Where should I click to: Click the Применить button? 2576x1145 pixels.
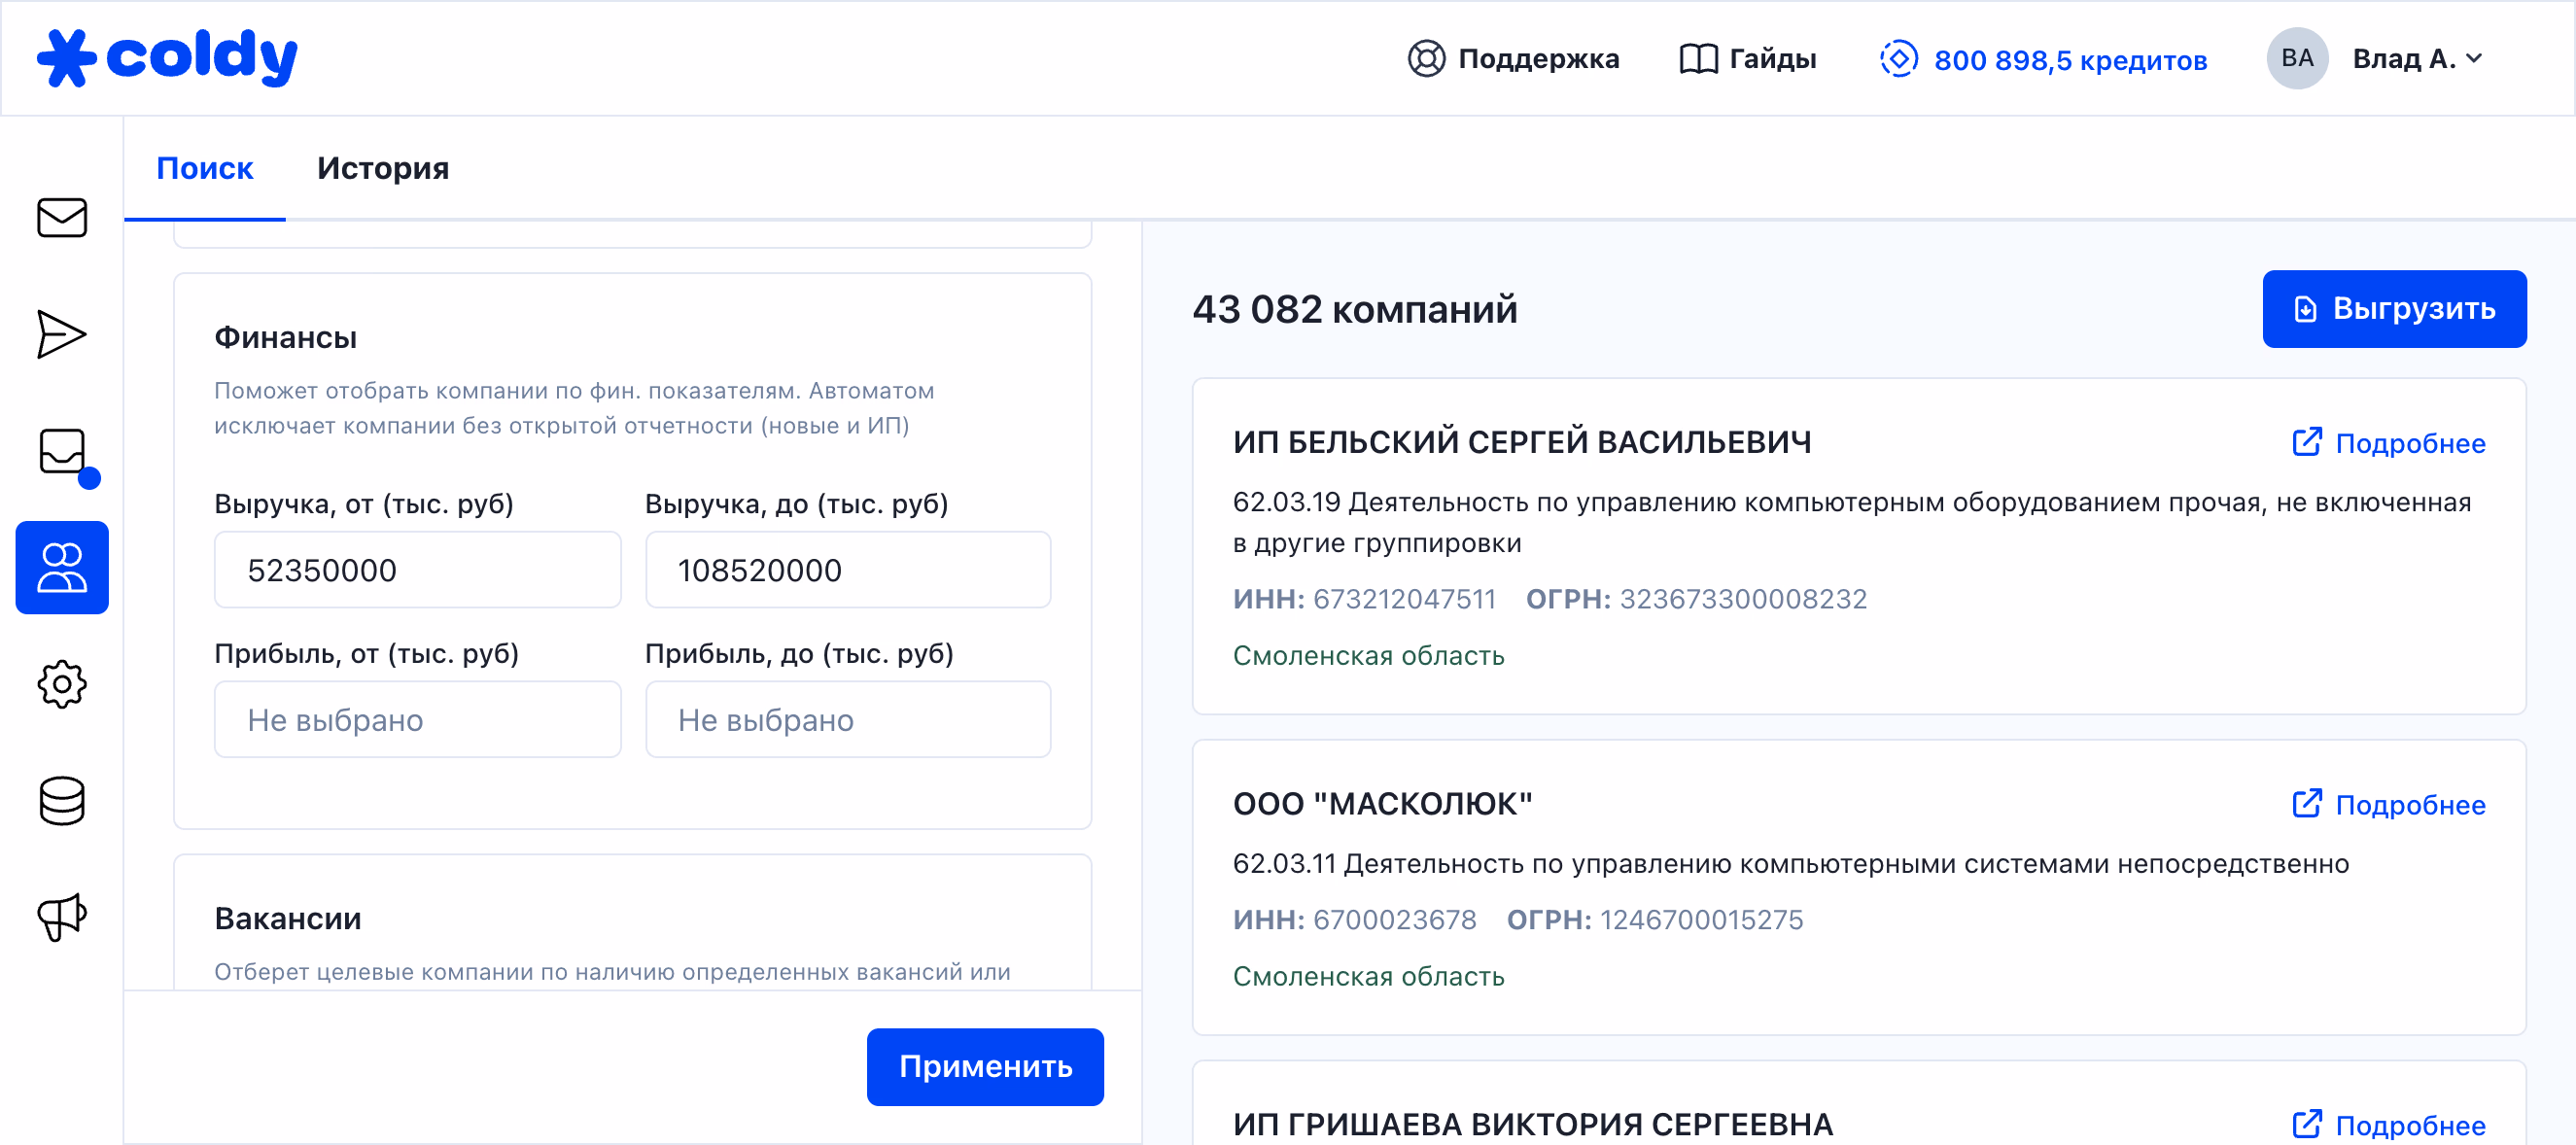click(x=984, y=1066)
